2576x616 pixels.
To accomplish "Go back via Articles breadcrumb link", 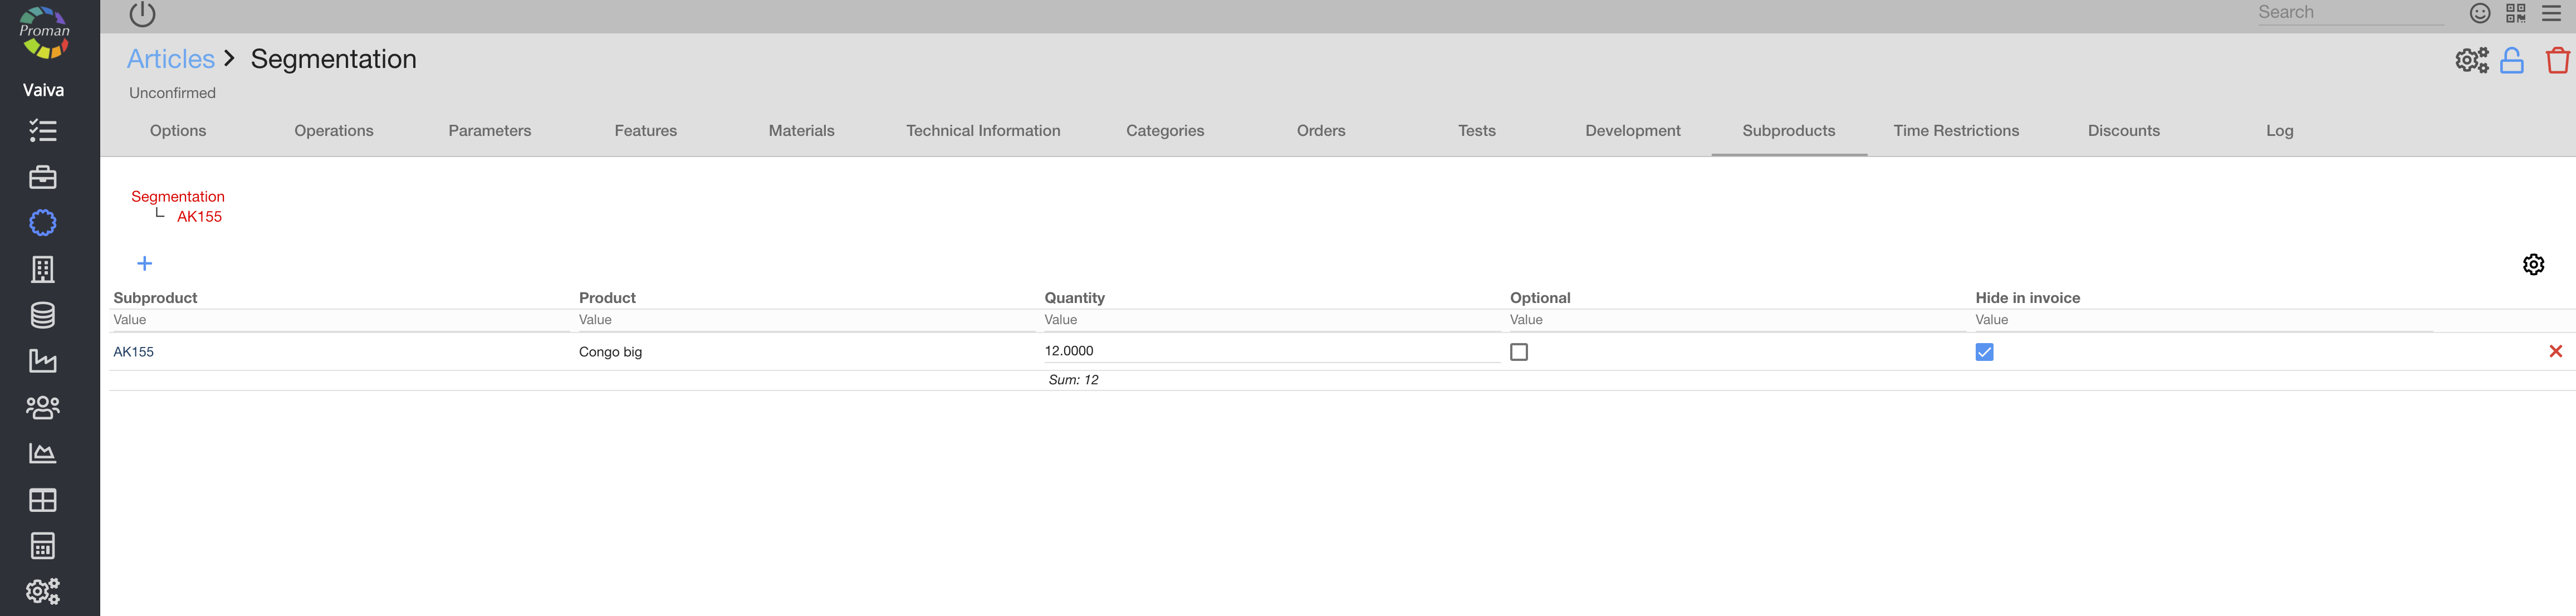I will point(171,59).
